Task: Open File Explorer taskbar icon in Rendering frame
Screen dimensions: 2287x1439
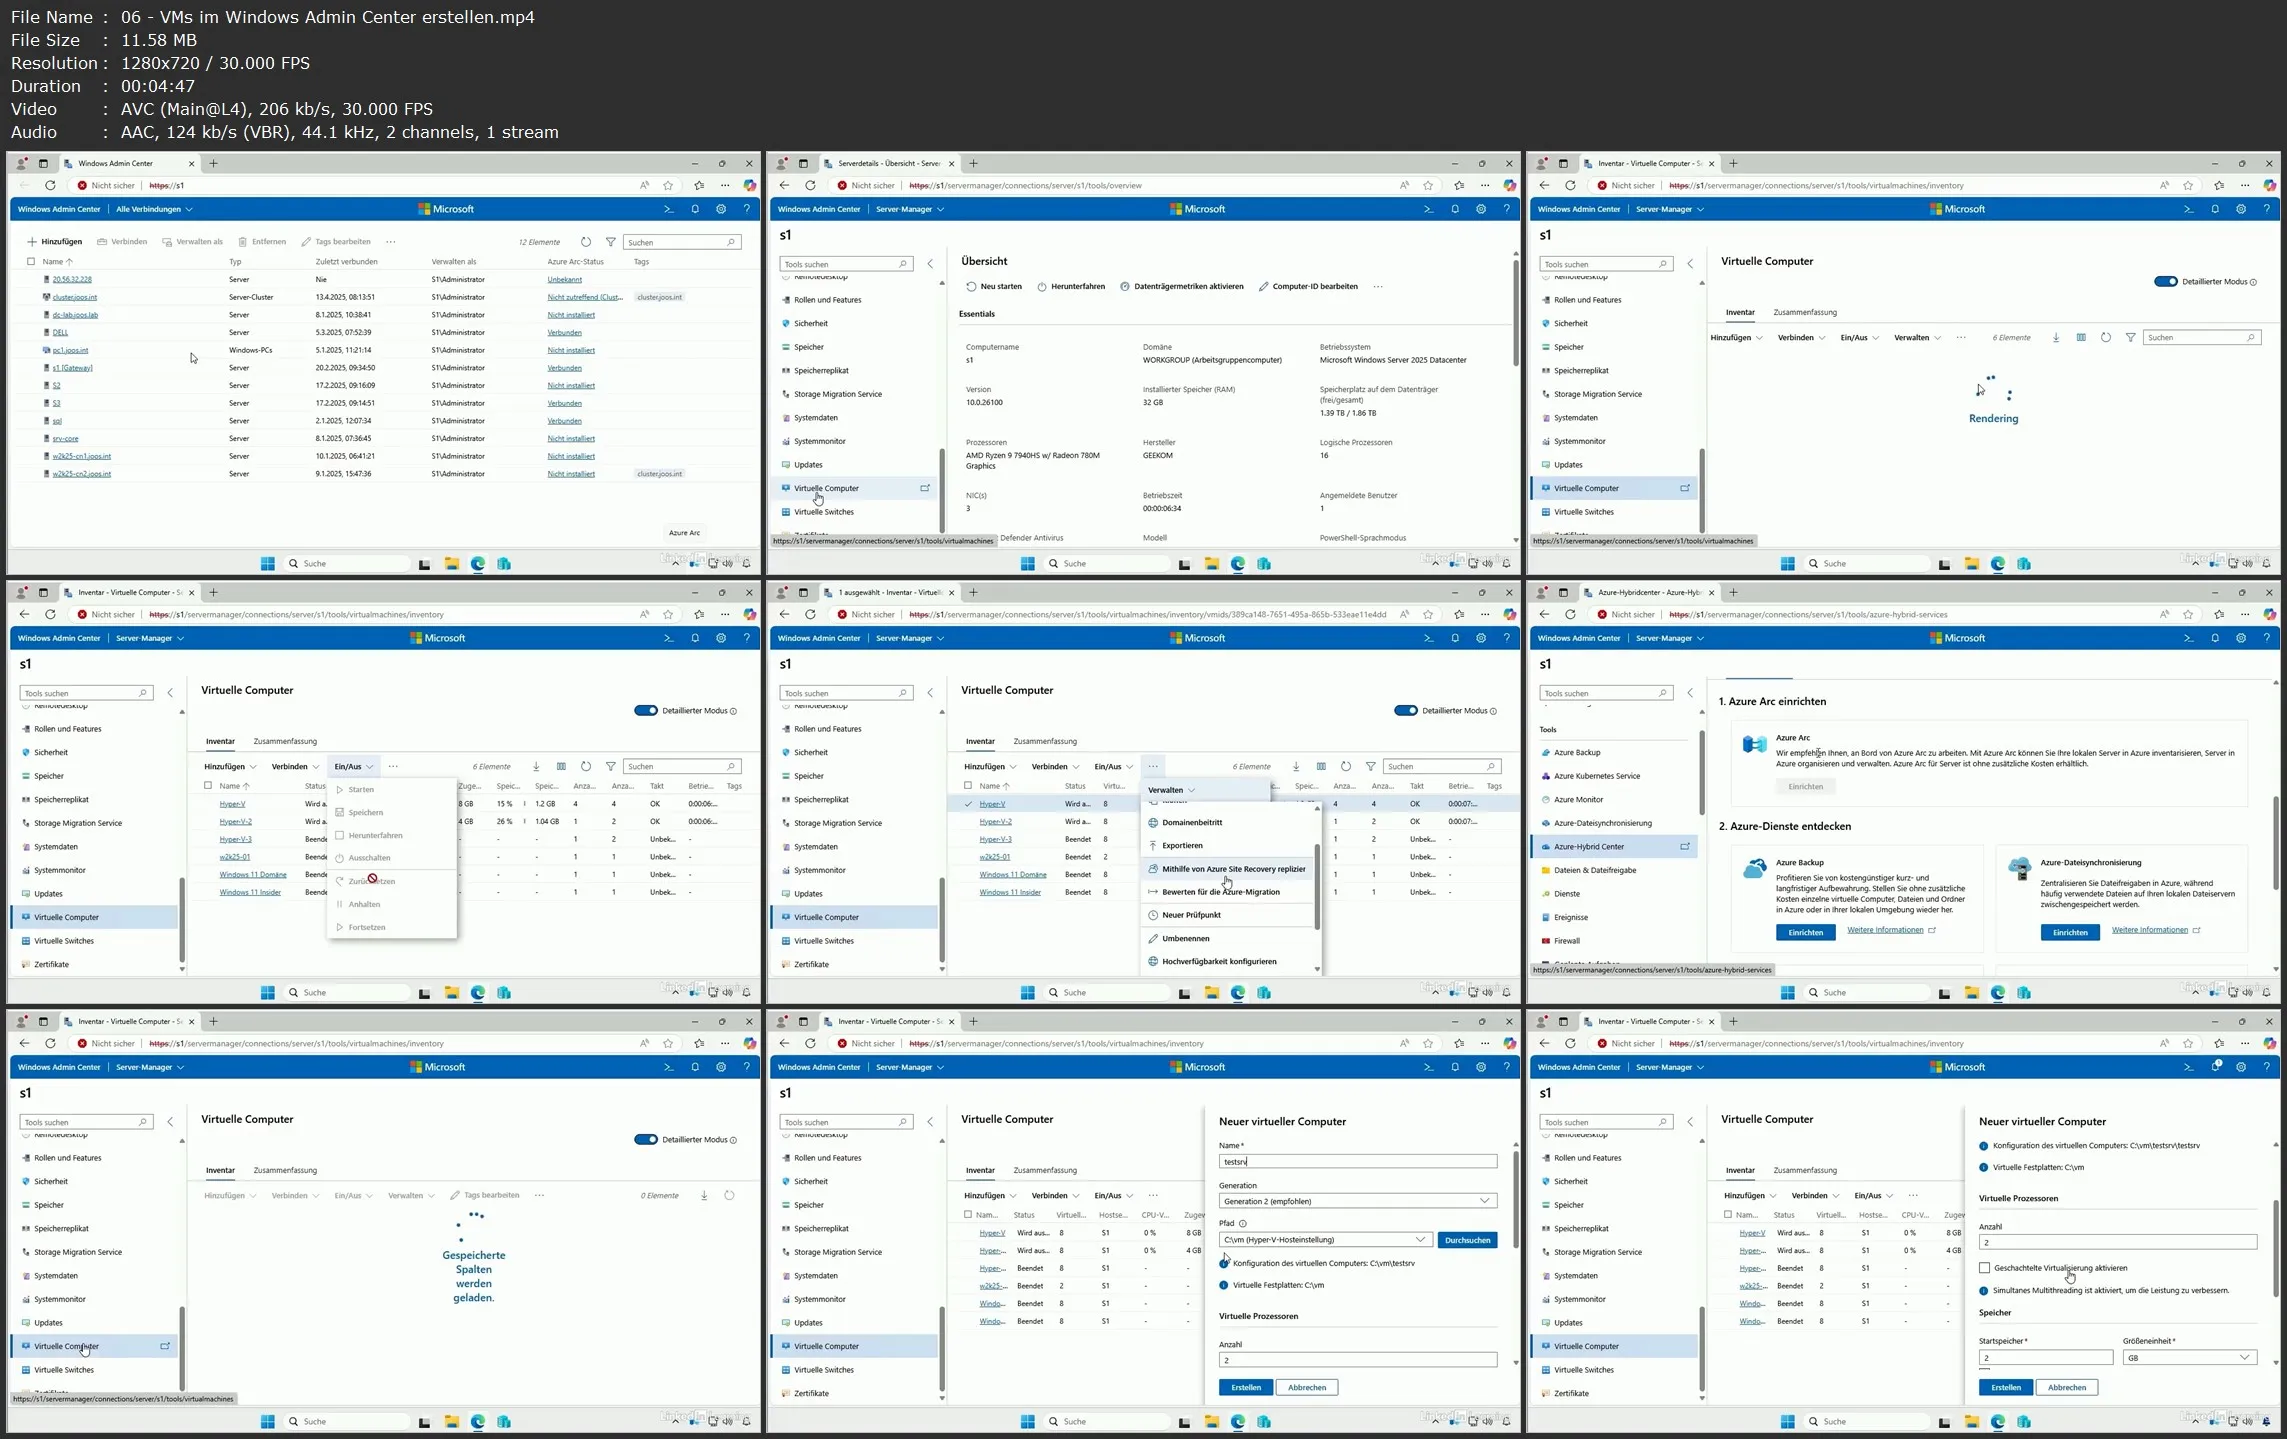Action: point(1972,564)
